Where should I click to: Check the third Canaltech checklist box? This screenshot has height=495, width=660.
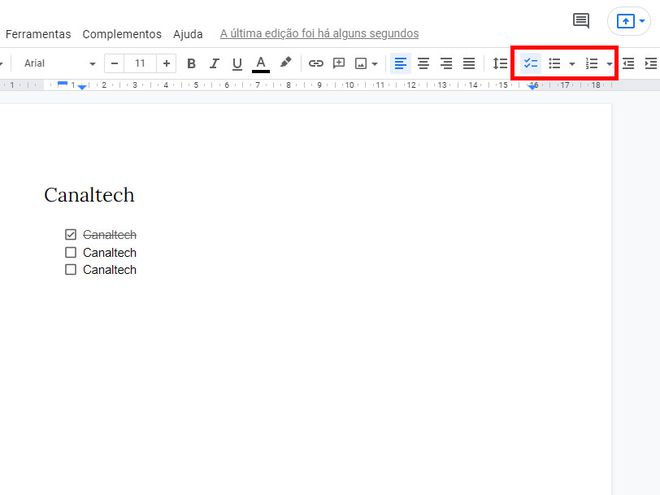coord(71,269)
